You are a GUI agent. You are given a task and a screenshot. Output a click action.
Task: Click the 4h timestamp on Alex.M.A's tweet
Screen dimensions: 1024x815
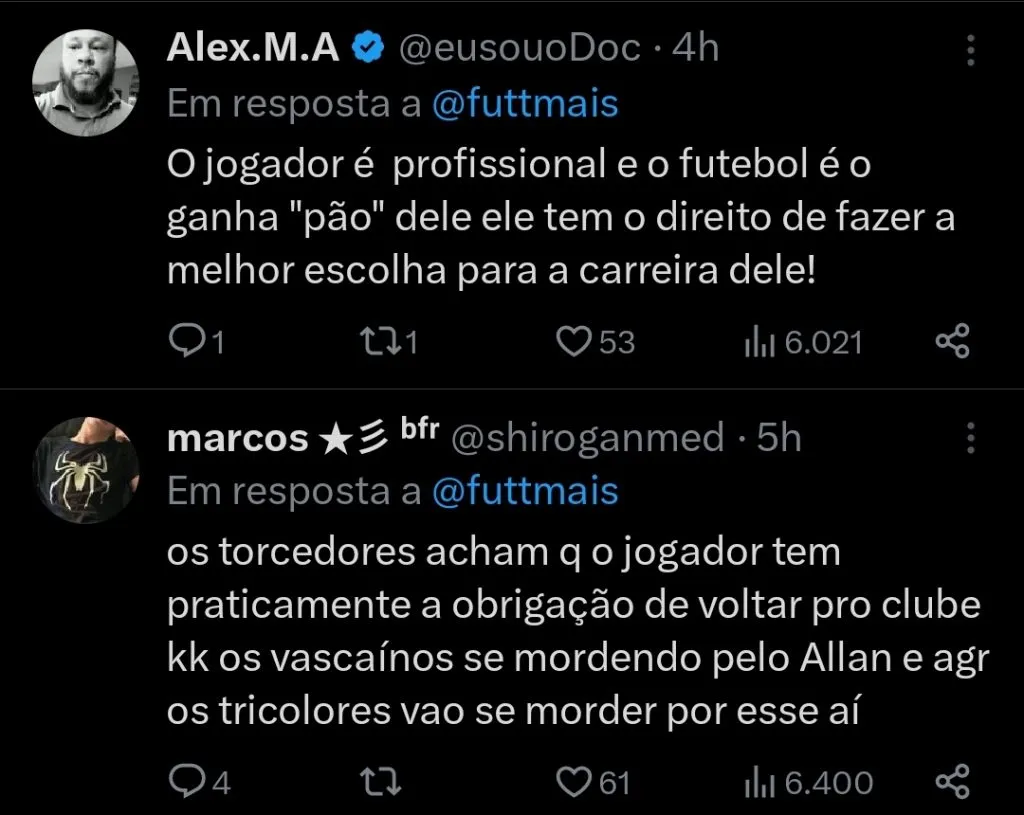695,46
